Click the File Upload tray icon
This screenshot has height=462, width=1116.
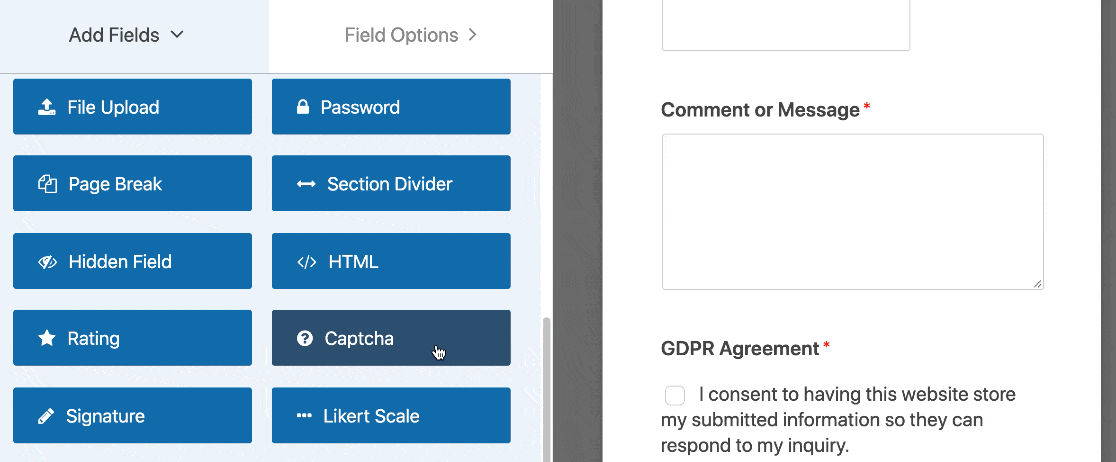(47, 107)
